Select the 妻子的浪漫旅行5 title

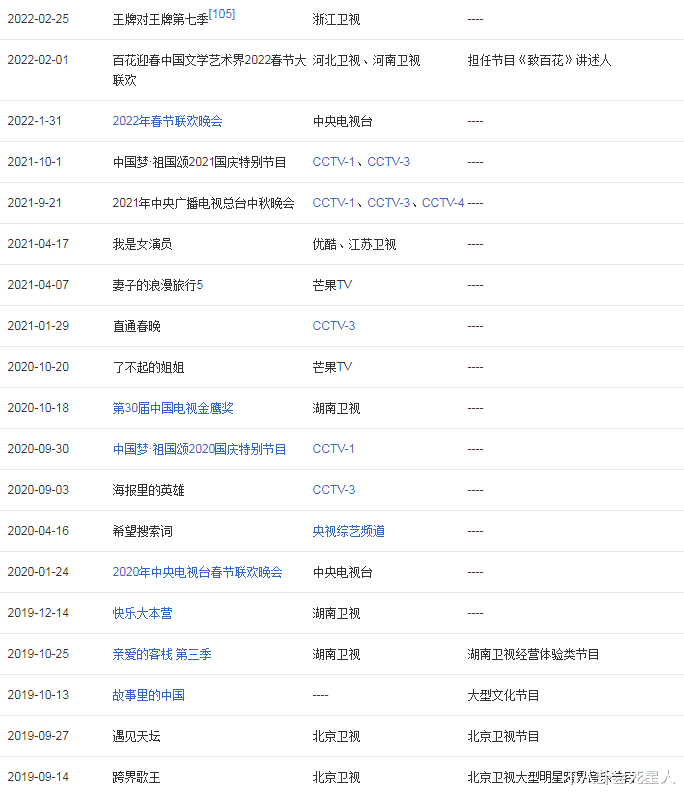click(157, 285)
